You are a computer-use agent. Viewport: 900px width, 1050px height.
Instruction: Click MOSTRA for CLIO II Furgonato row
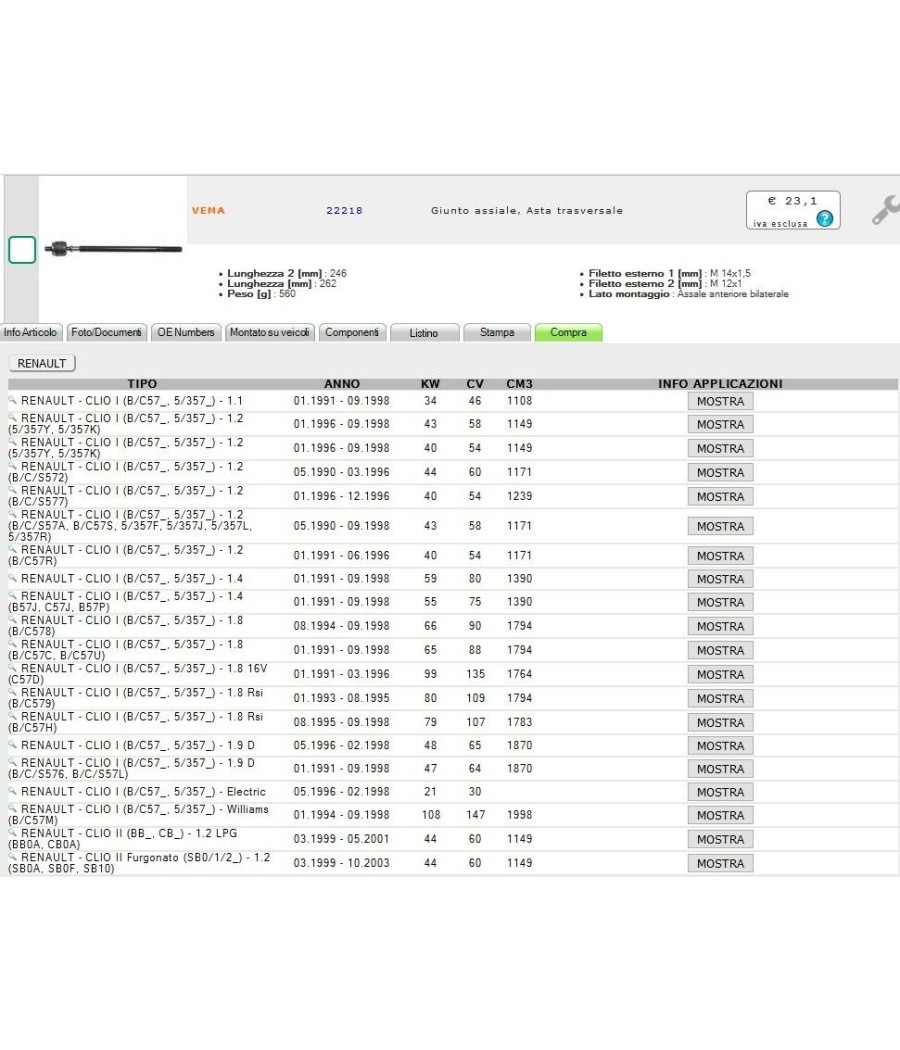point(721,863)
